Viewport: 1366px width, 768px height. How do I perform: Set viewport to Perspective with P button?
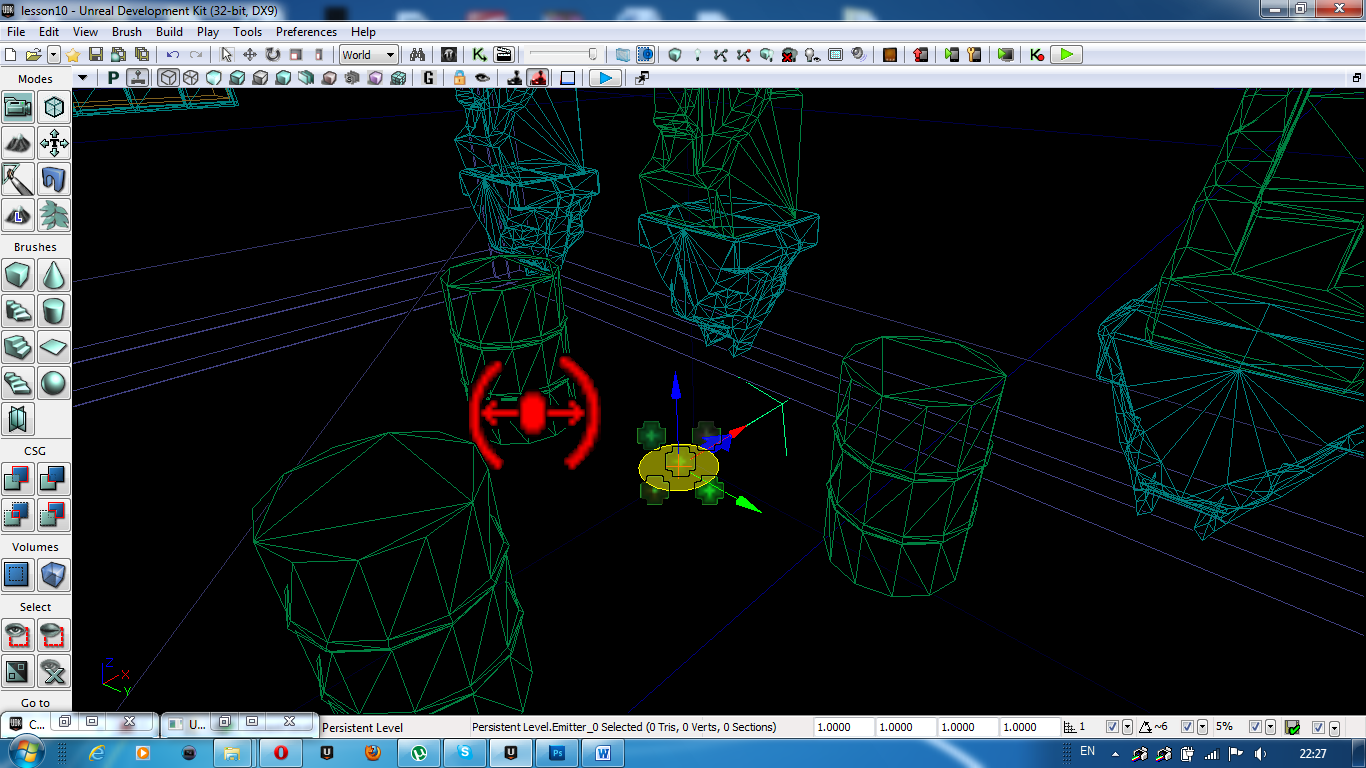coord(113,78)
